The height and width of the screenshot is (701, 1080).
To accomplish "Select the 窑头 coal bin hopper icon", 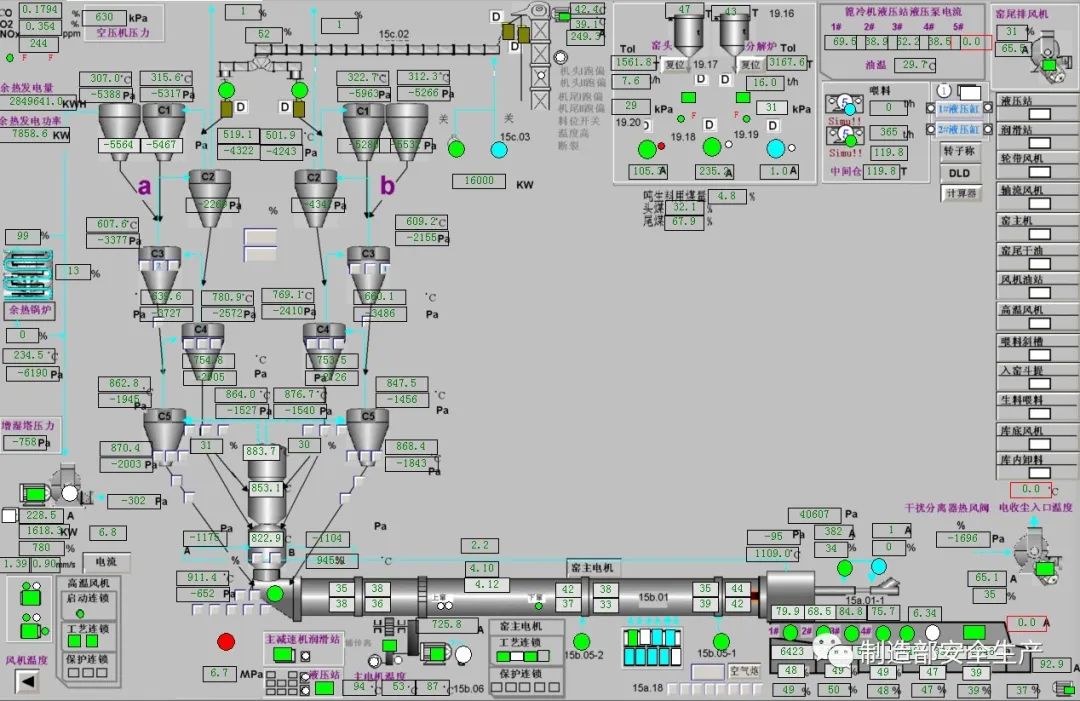I will pos(688,34).
